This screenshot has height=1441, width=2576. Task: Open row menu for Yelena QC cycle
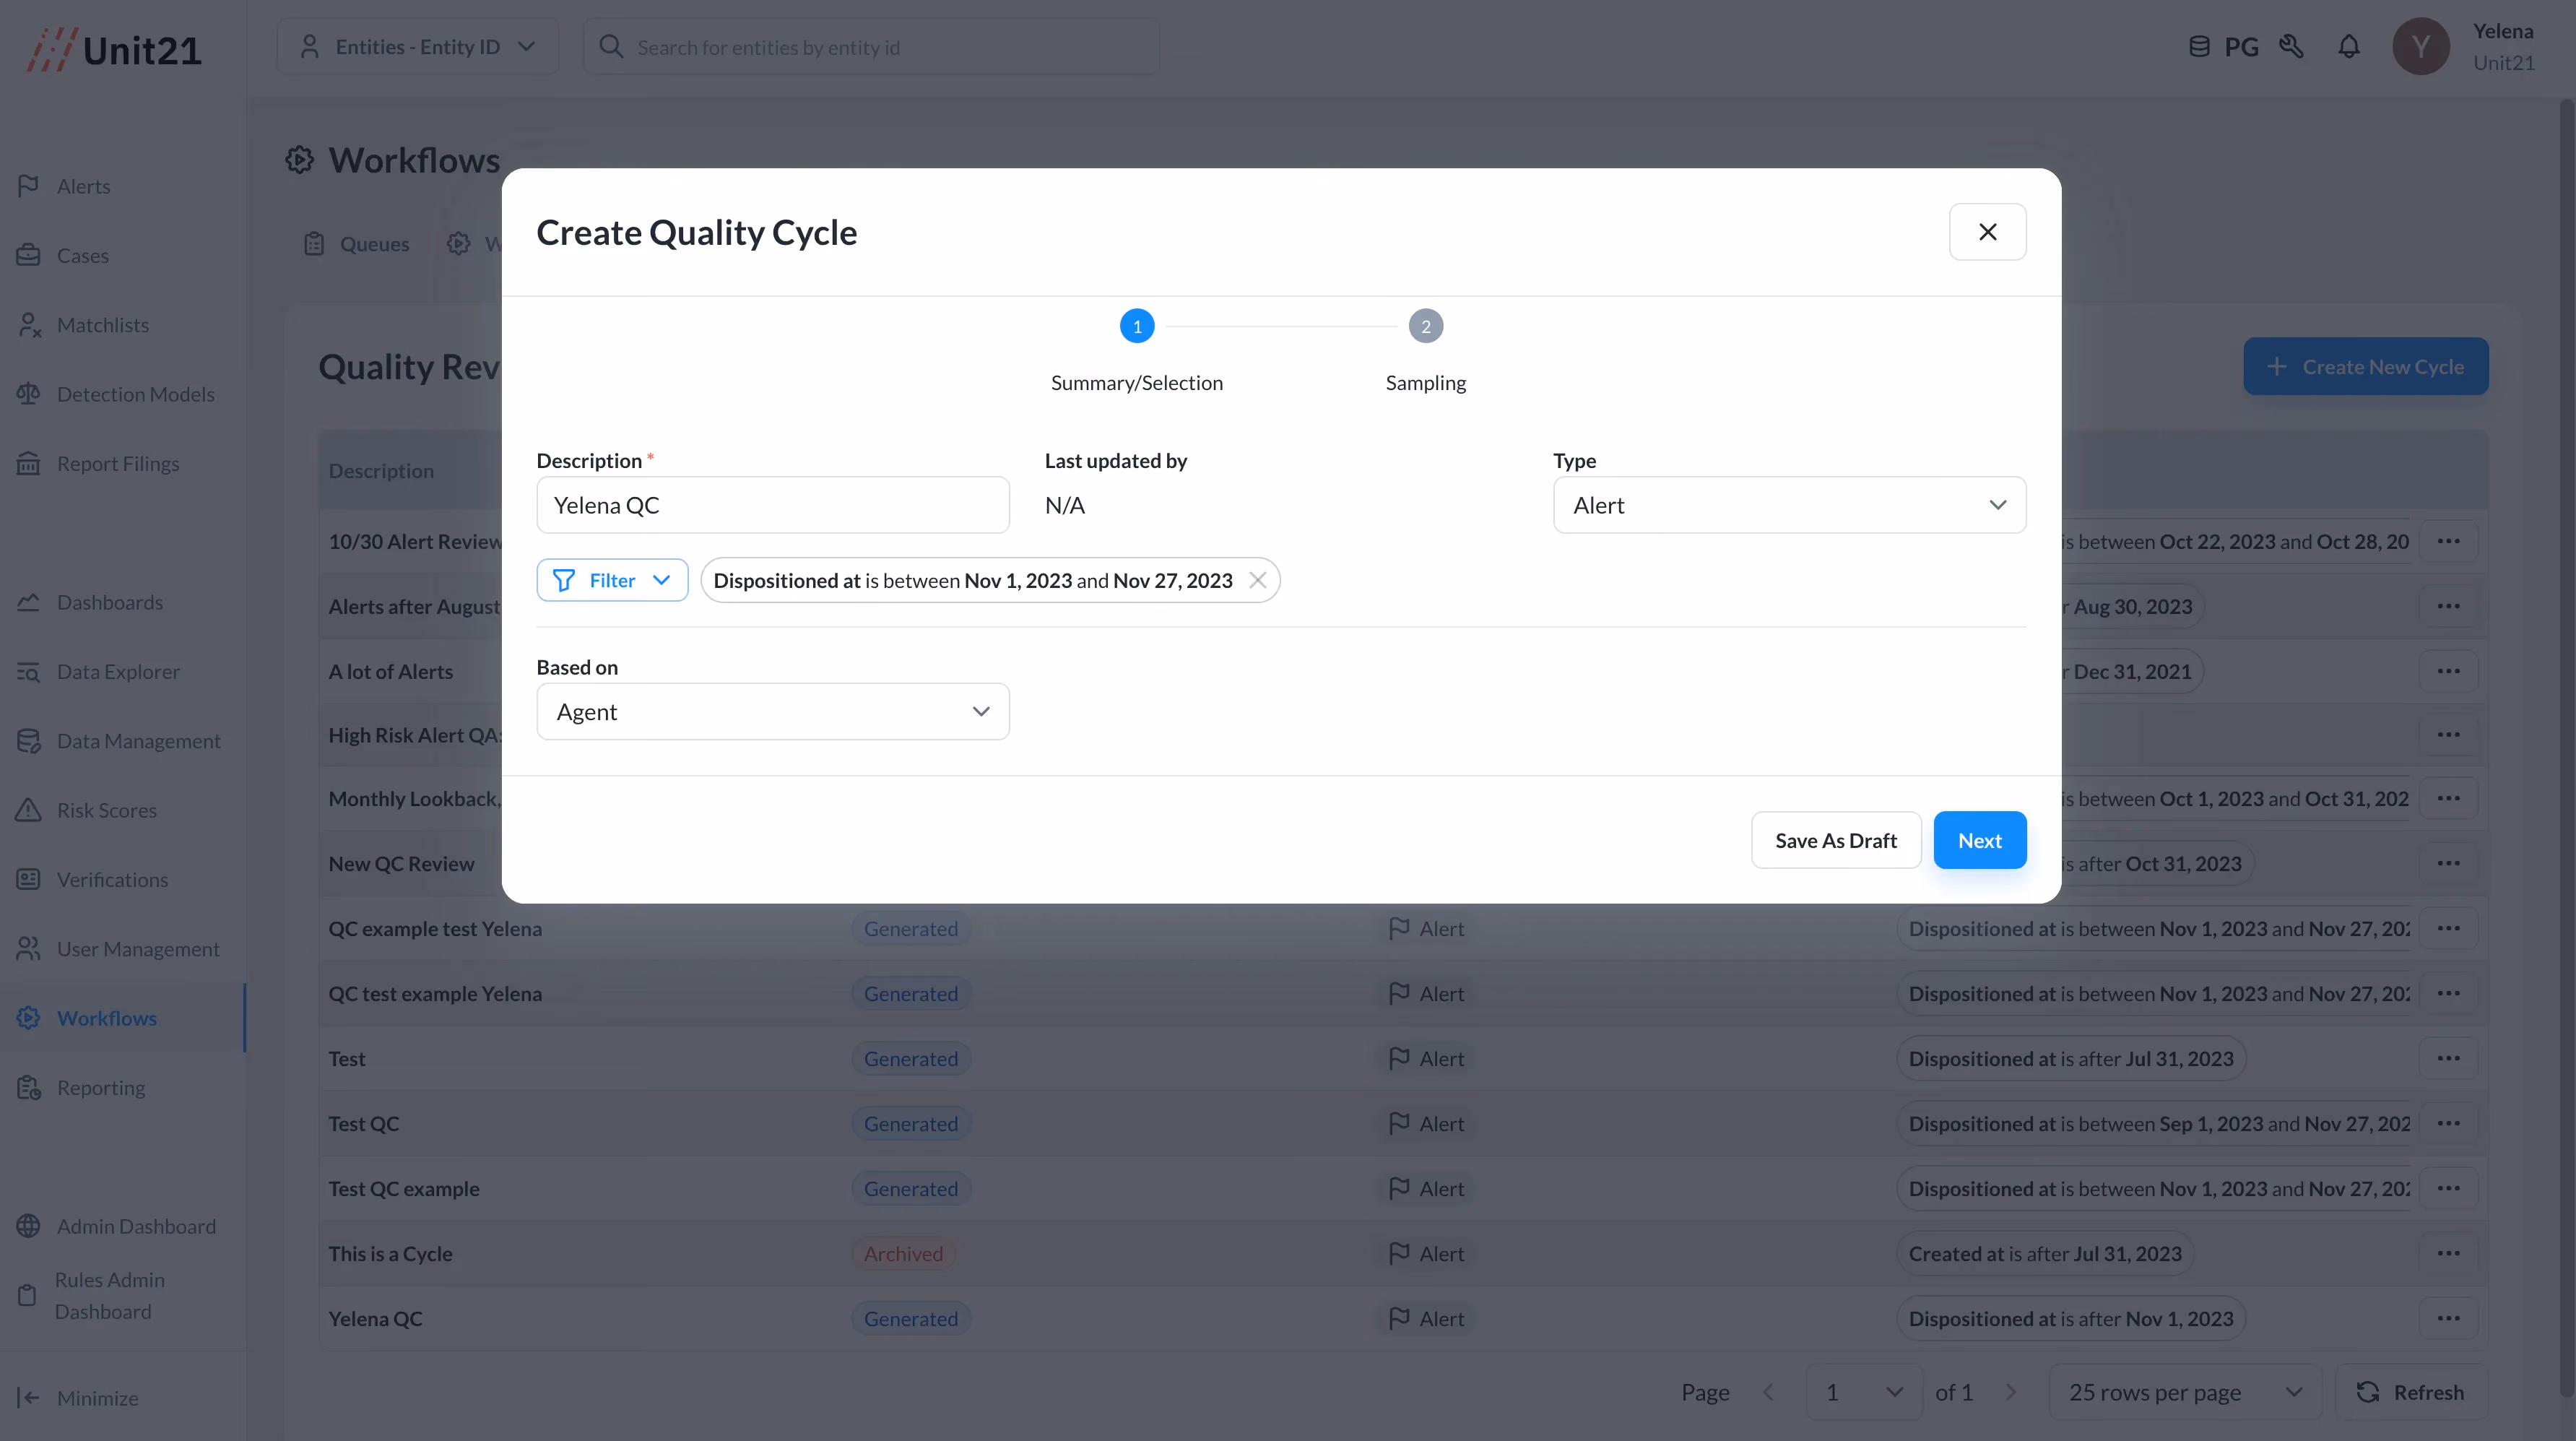point(2448,1318)
